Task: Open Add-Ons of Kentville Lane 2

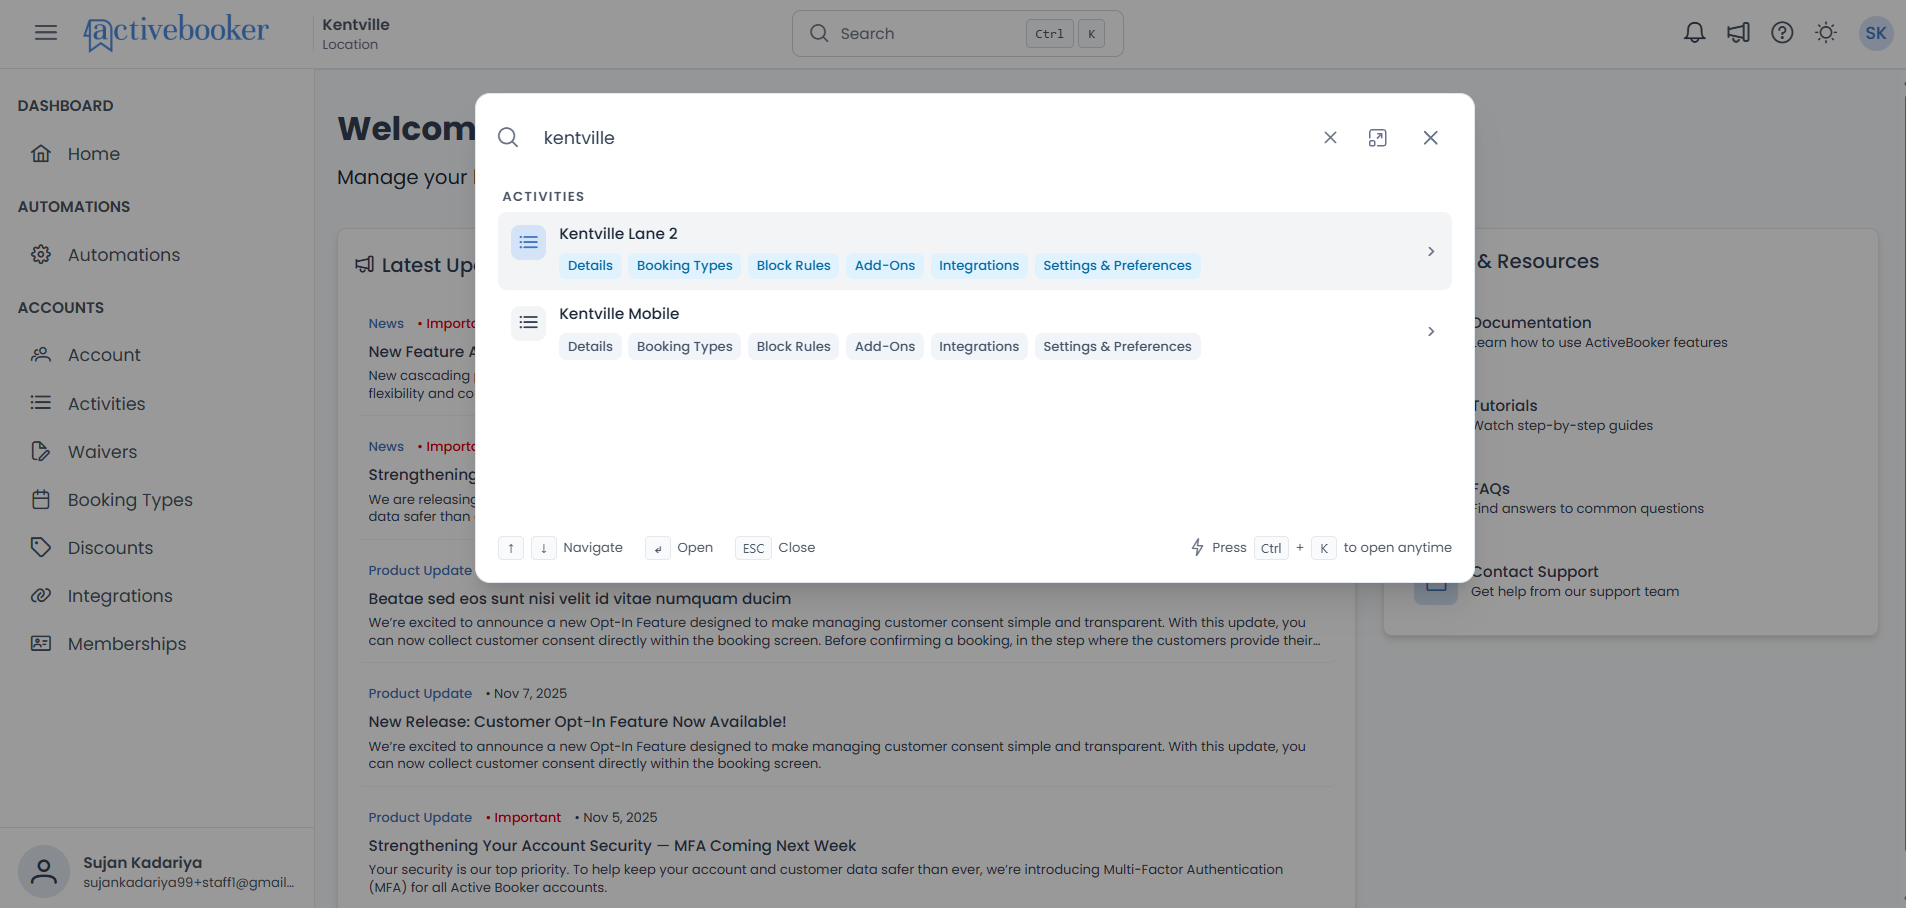Action: pyautogui.click(x=885, y=266)
